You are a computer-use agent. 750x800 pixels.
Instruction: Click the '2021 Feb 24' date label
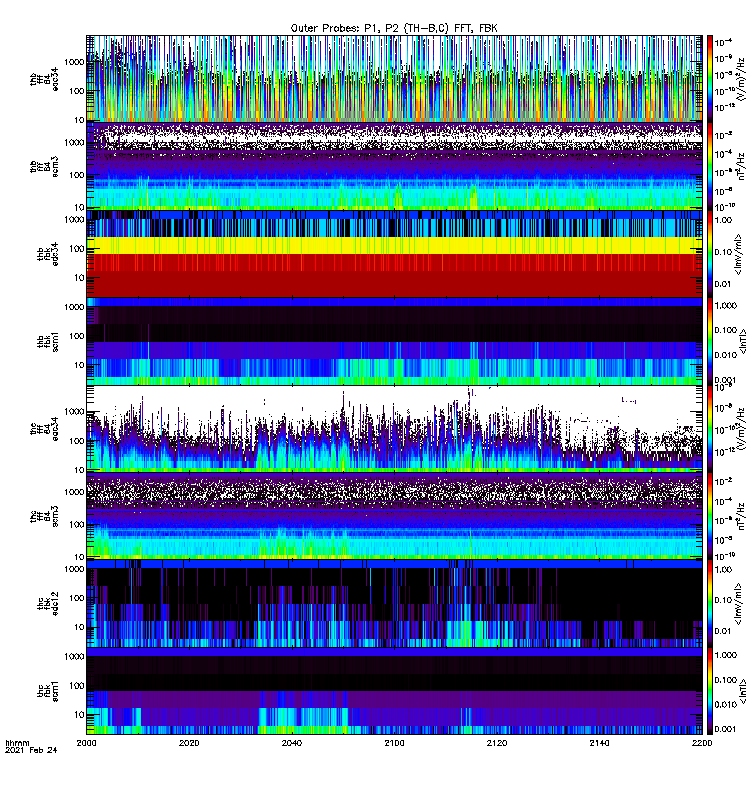(31, 750)
